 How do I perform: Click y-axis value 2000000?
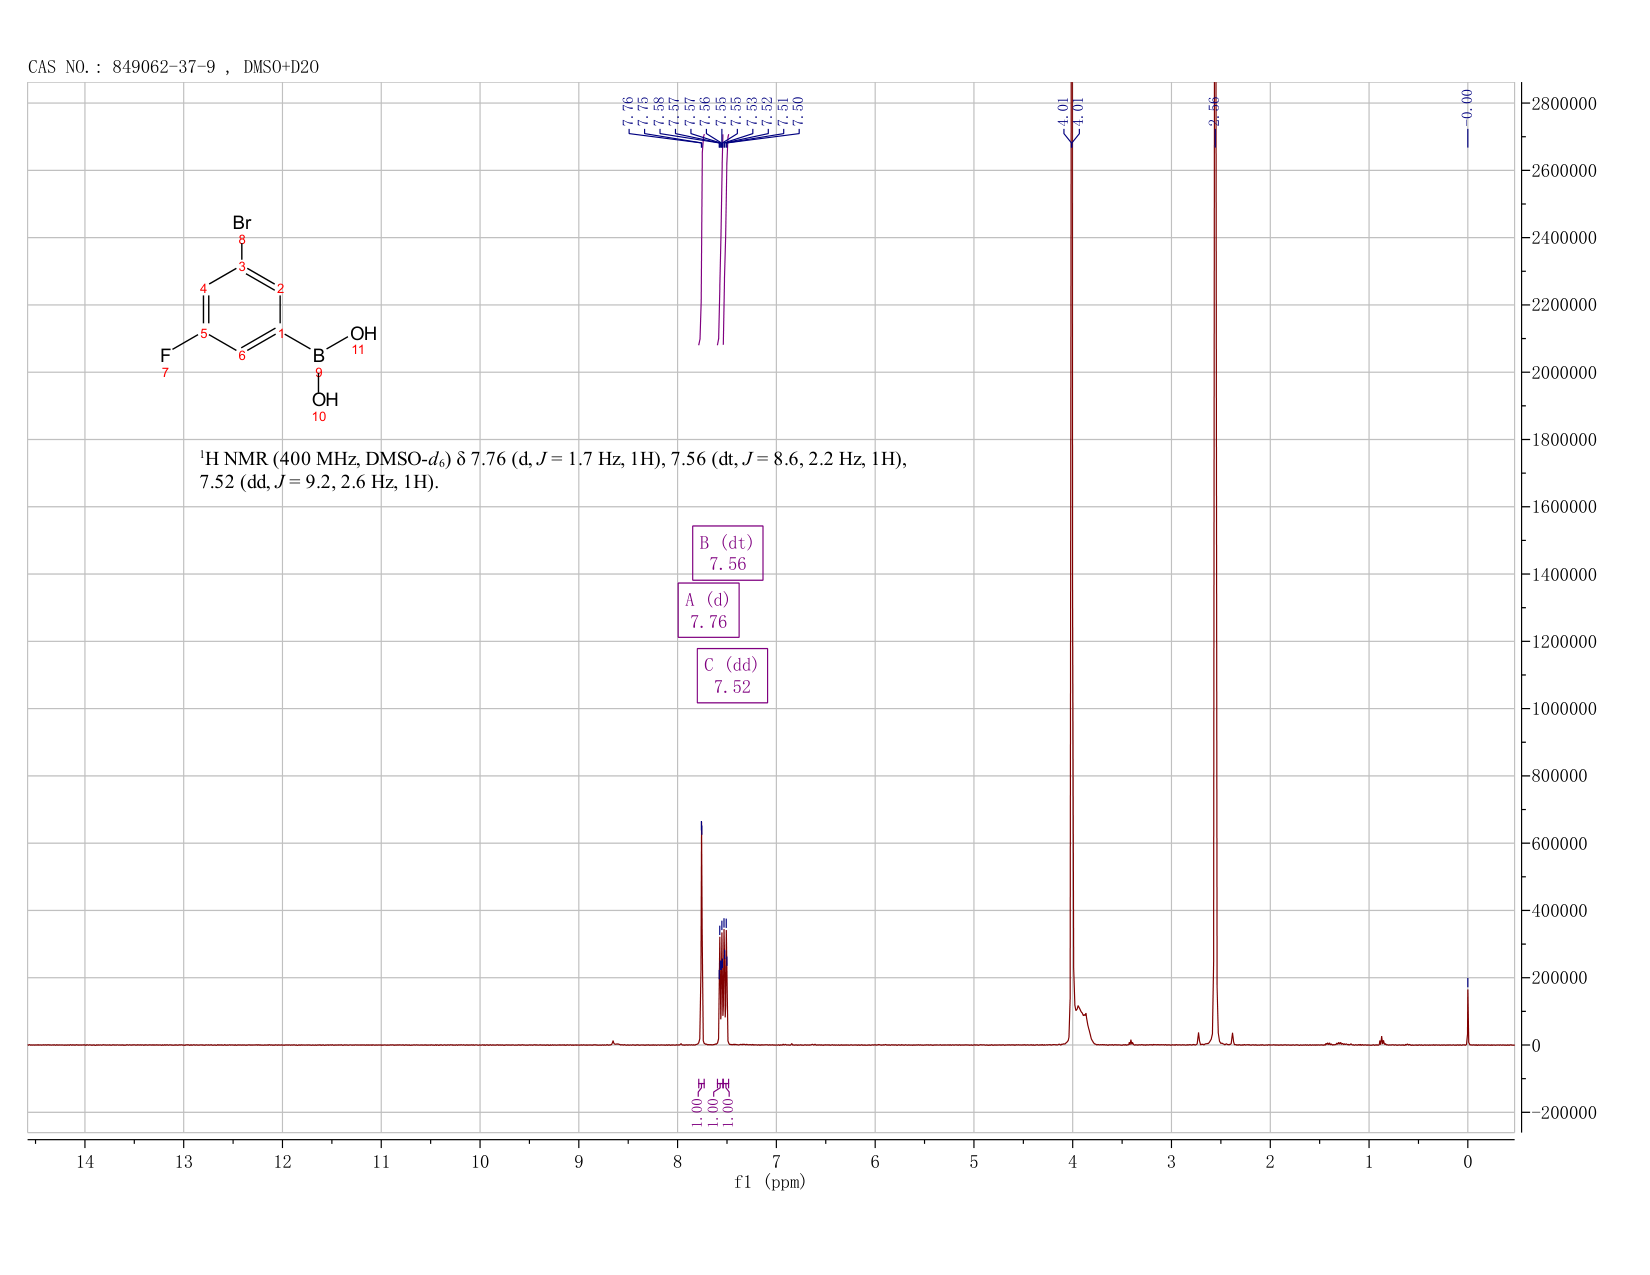pyautogui.click(x=1562, y=373)
